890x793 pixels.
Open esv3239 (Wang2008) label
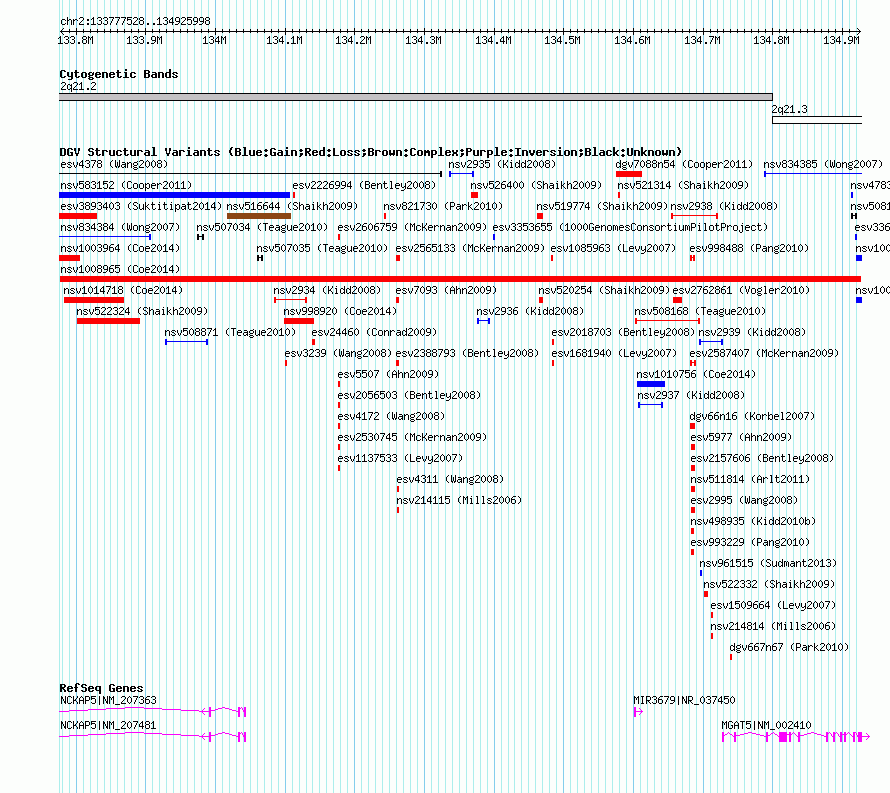pos(338,353)
